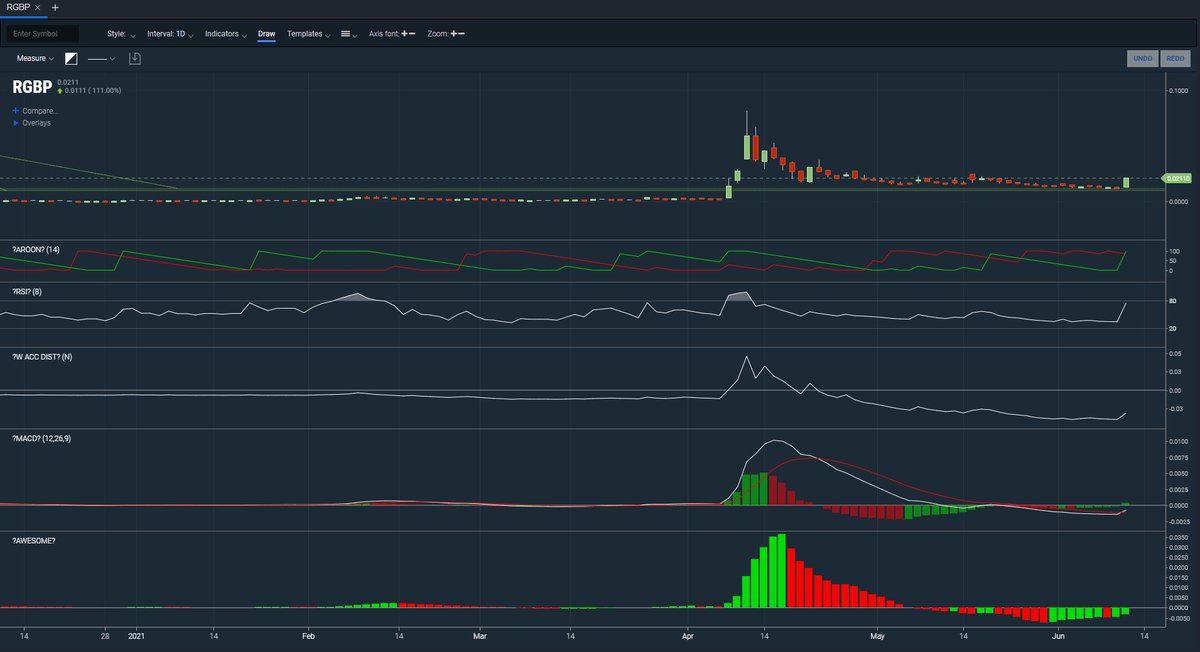Viewport: 1200px width, 652px height.
Task: Click the Feb date axis label
Action: click(308, 635)
